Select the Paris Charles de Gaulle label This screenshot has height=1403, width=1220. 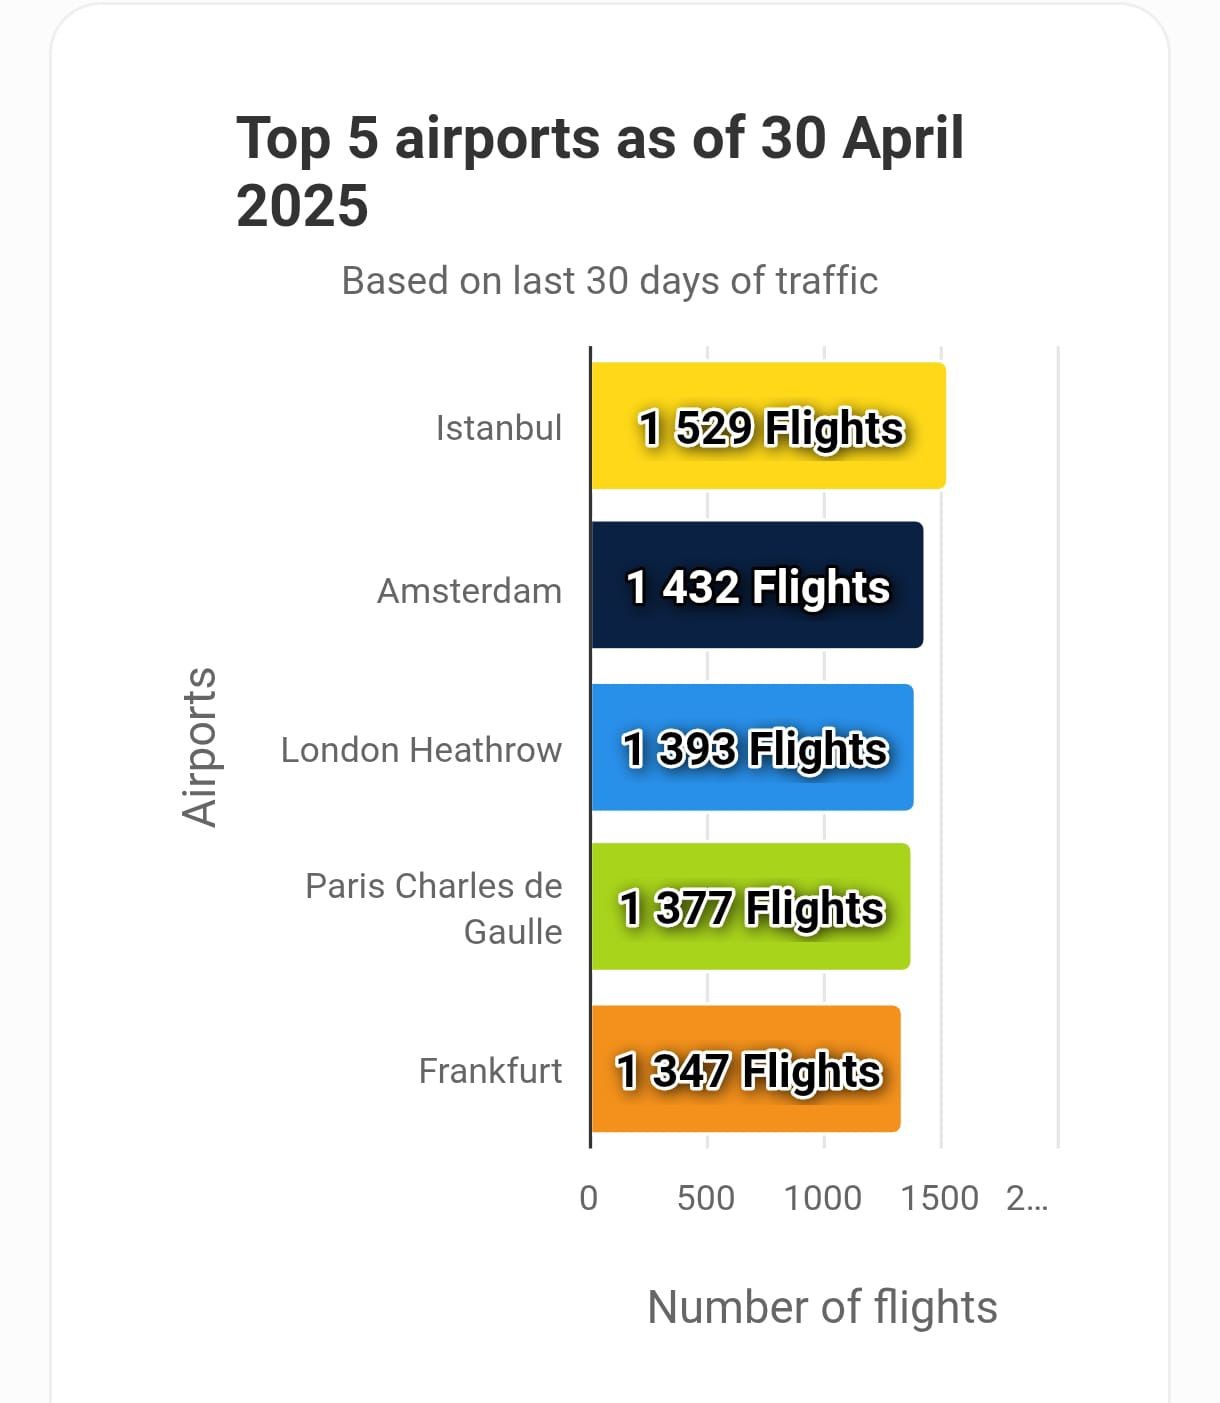click(434, 908)
